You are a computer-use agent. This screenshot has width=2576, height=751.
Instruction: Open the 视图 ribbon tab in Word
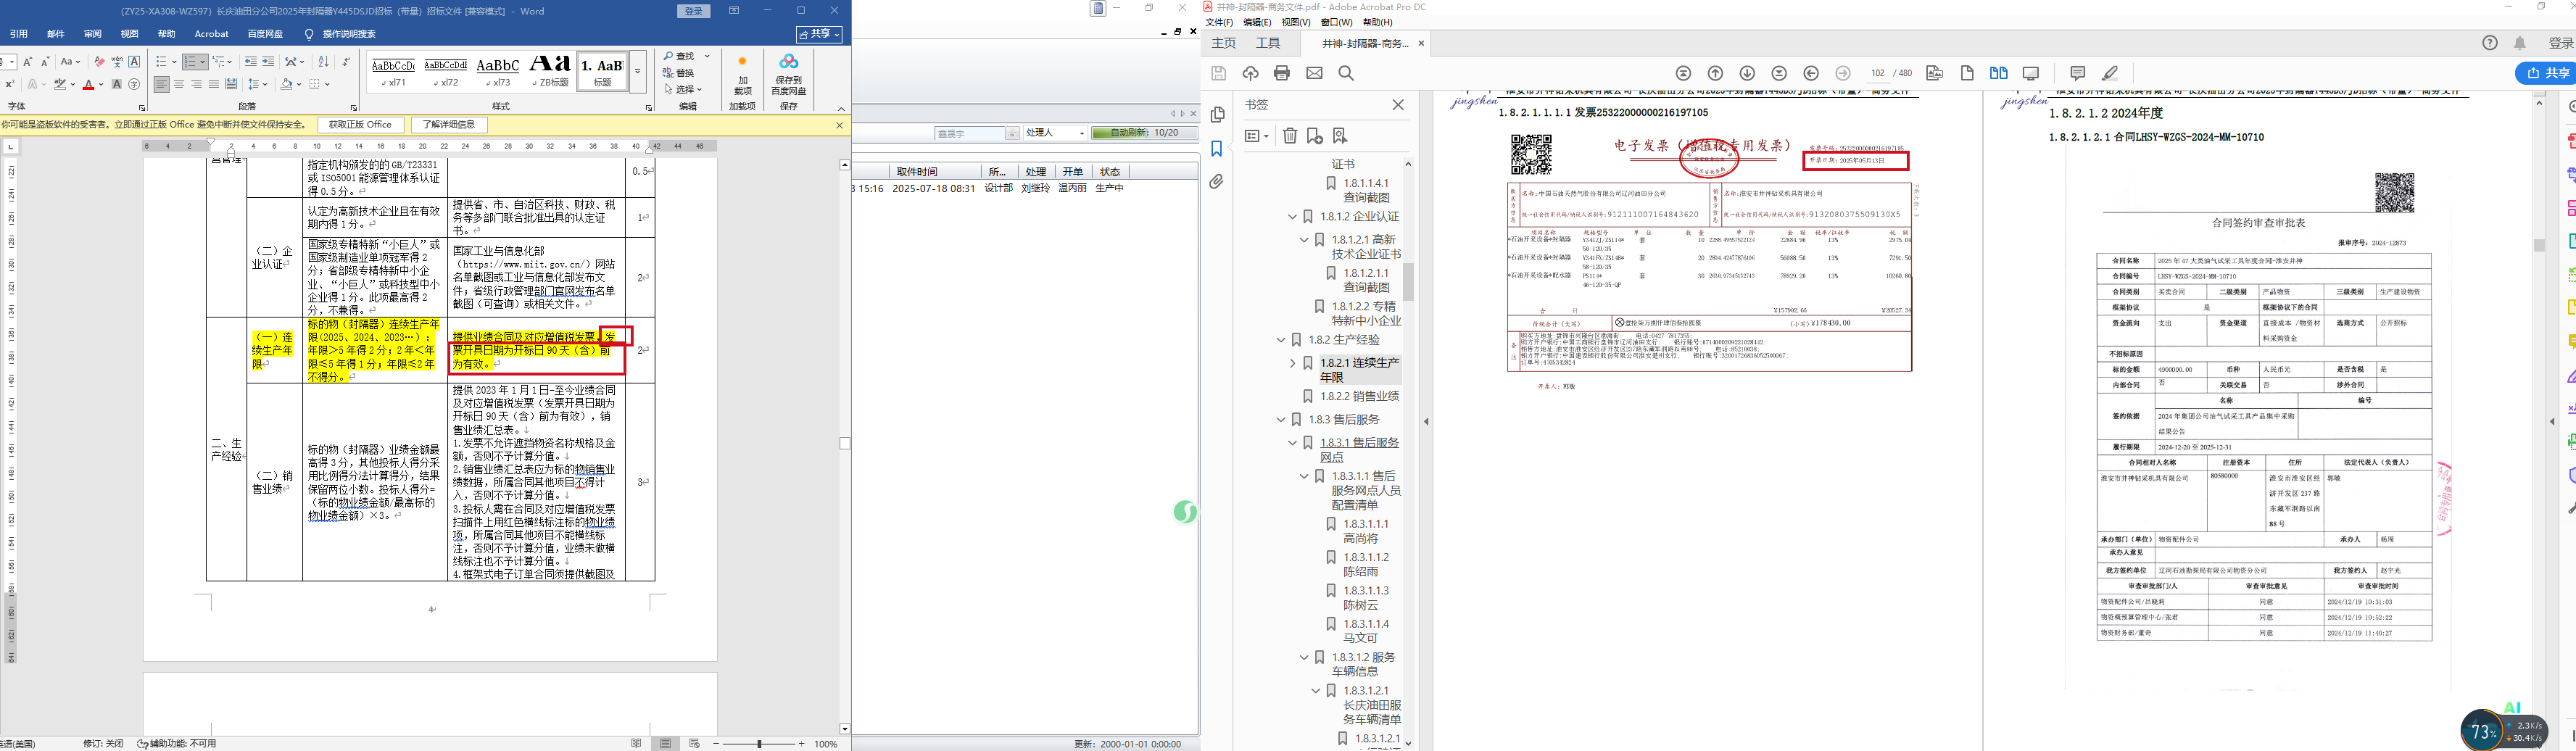tap(130, 34)
